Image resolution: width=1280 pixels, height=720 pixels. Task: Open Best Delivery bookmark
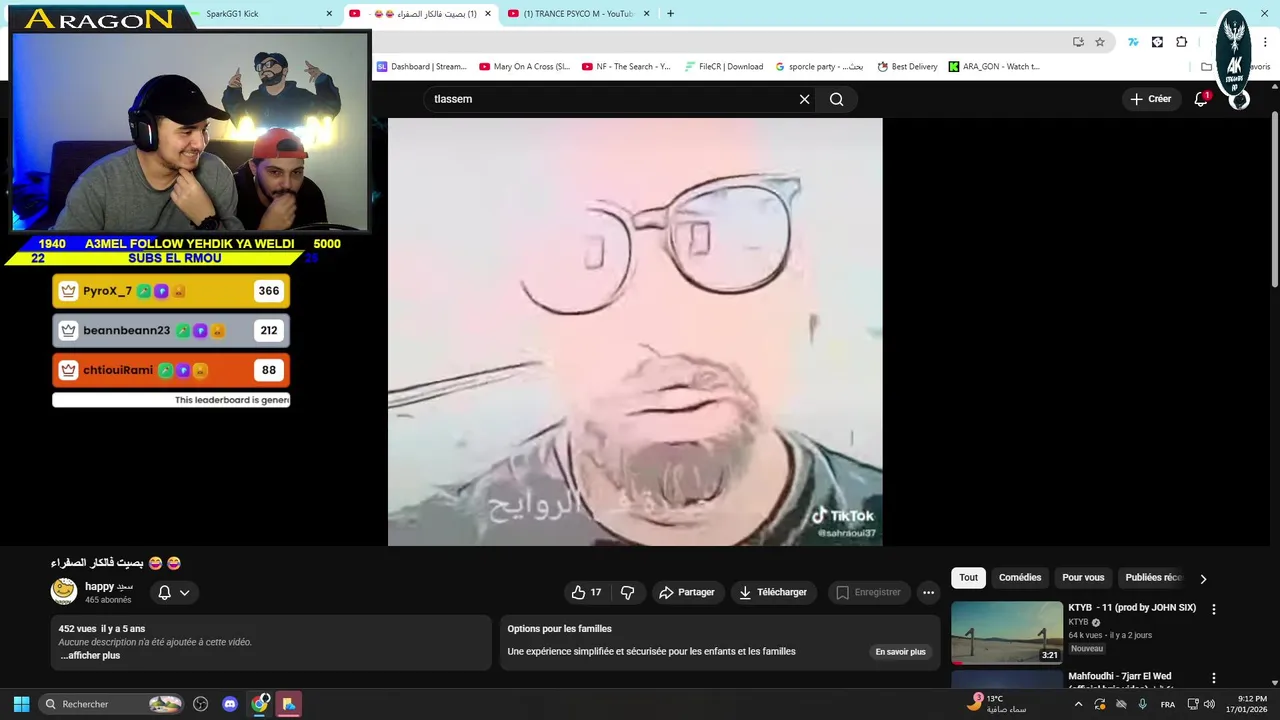click(x=908, y=67)
